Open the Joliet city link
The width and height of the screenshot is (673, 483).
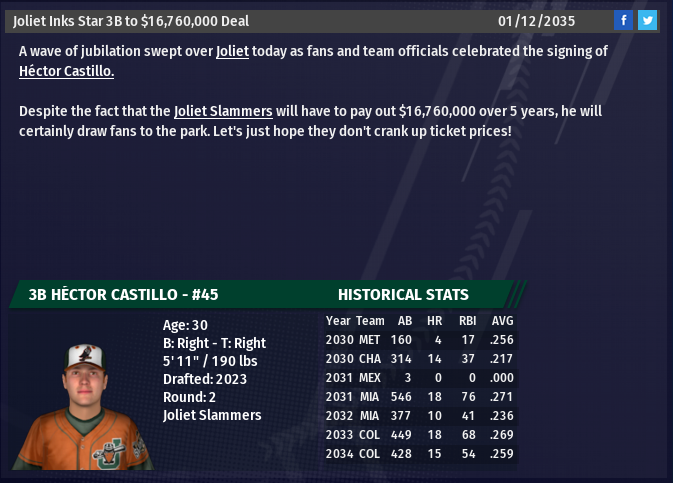[x=232, y=51]
